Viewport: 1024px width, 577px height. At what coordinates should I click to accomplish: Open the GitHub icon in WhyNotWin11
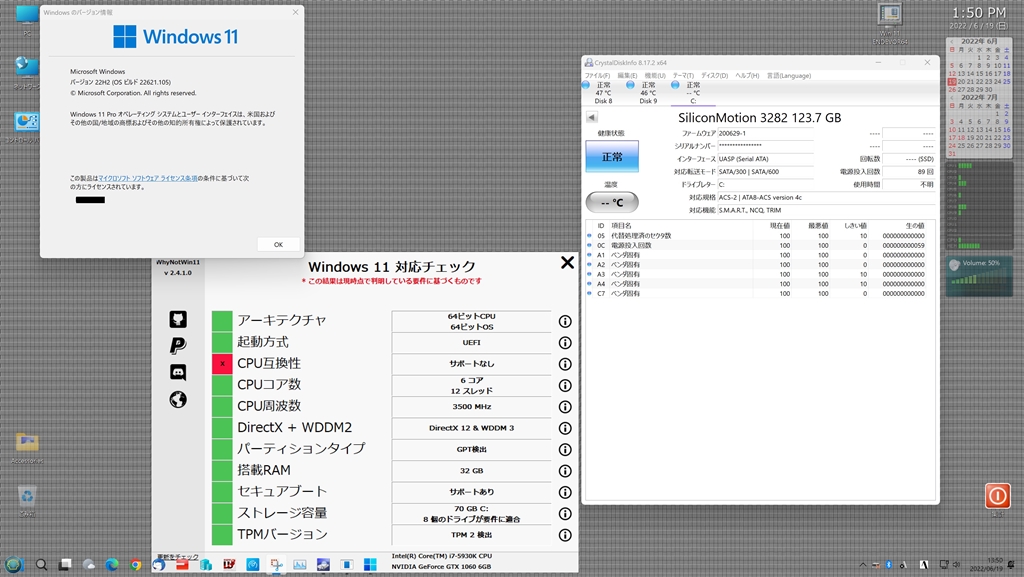click(x=178, y=320)
